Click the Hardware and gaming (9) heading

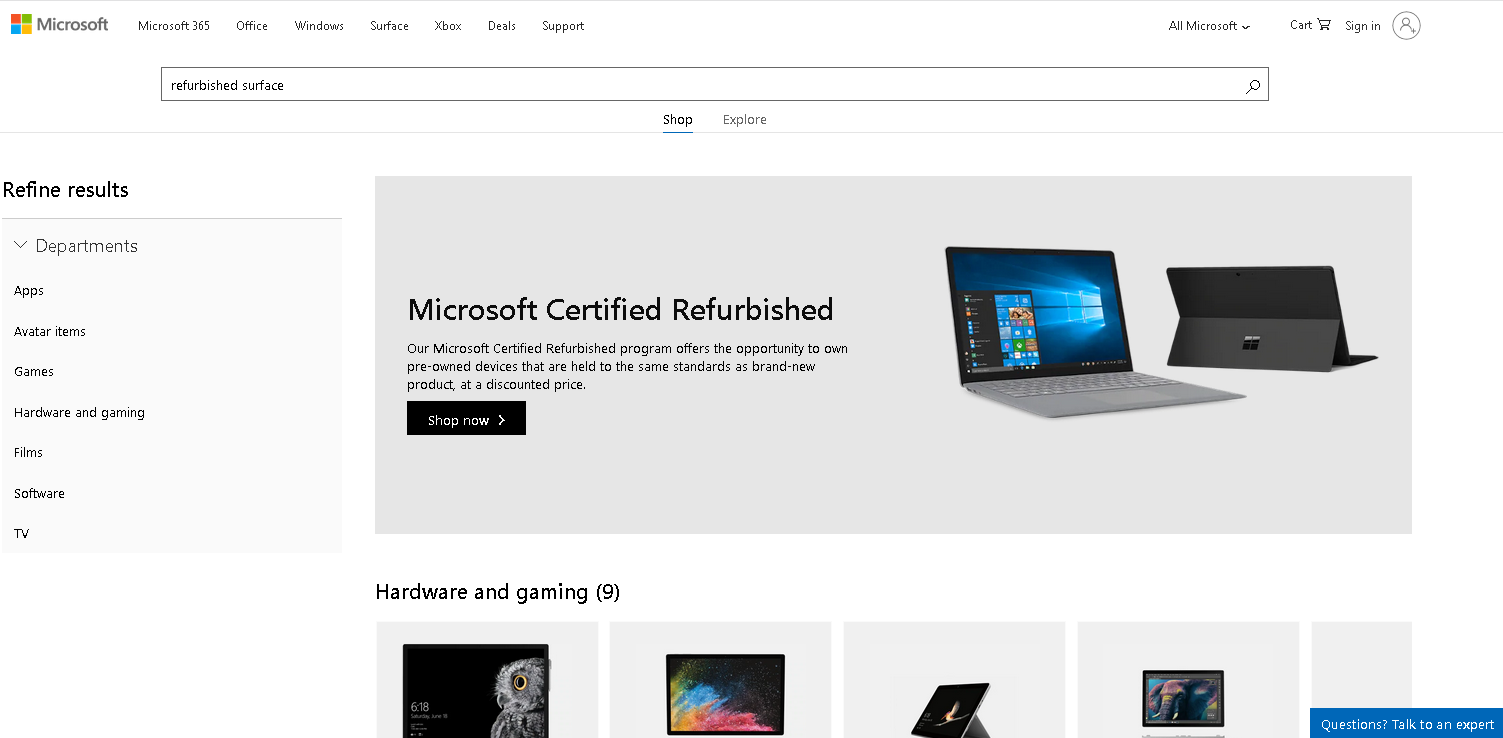(x=497, y=592)
